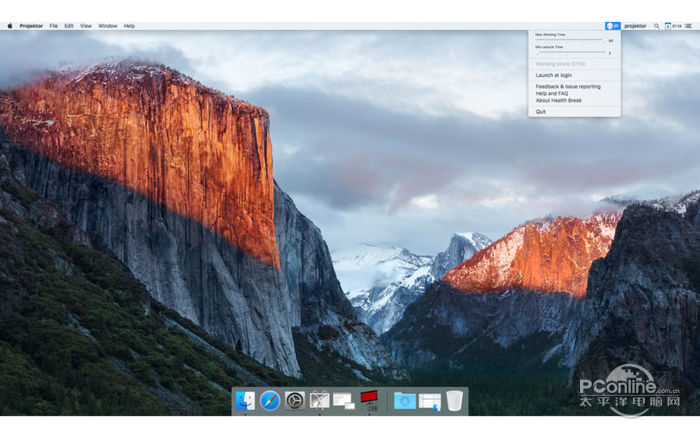This screenshot has height=438, width=700.
Task: Open the Window menu
Action: (108, 26)
